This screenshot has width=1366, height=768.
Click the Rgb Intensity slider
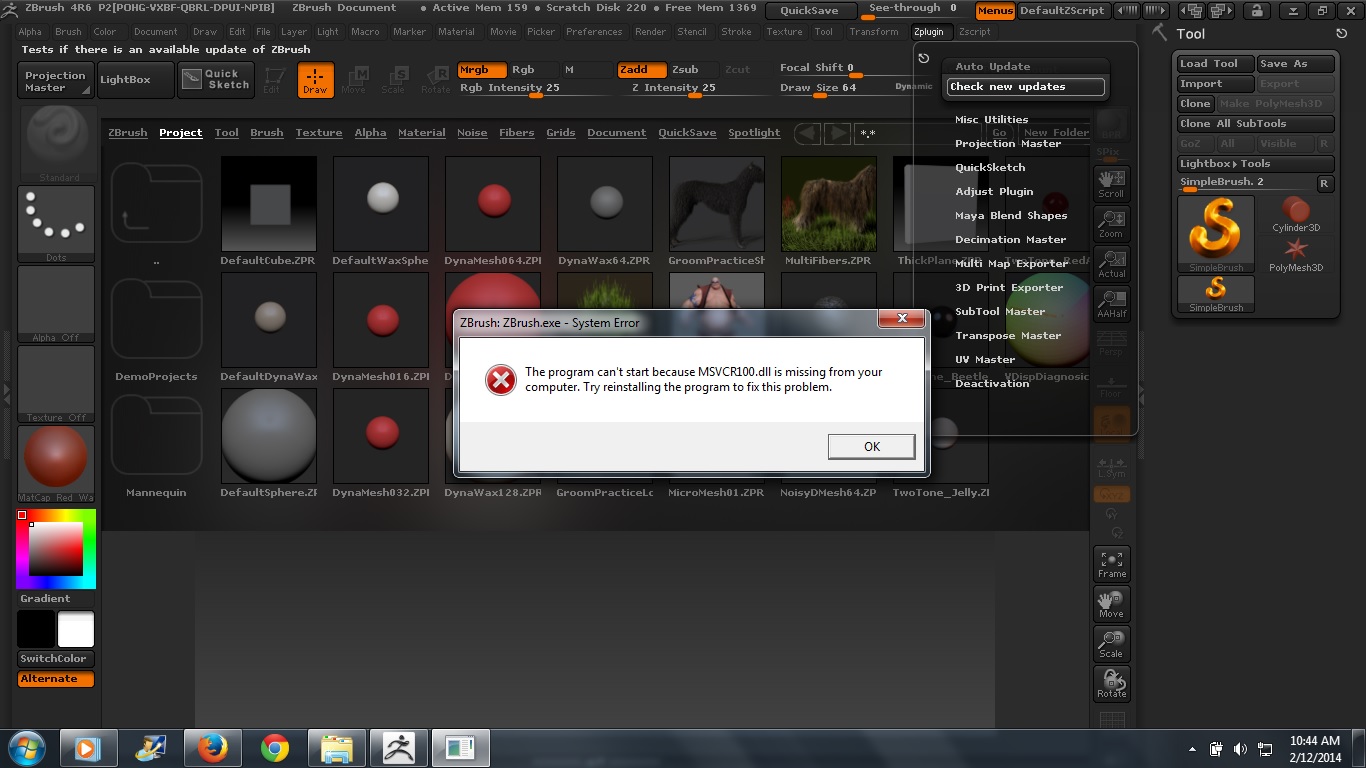[534, 88]
